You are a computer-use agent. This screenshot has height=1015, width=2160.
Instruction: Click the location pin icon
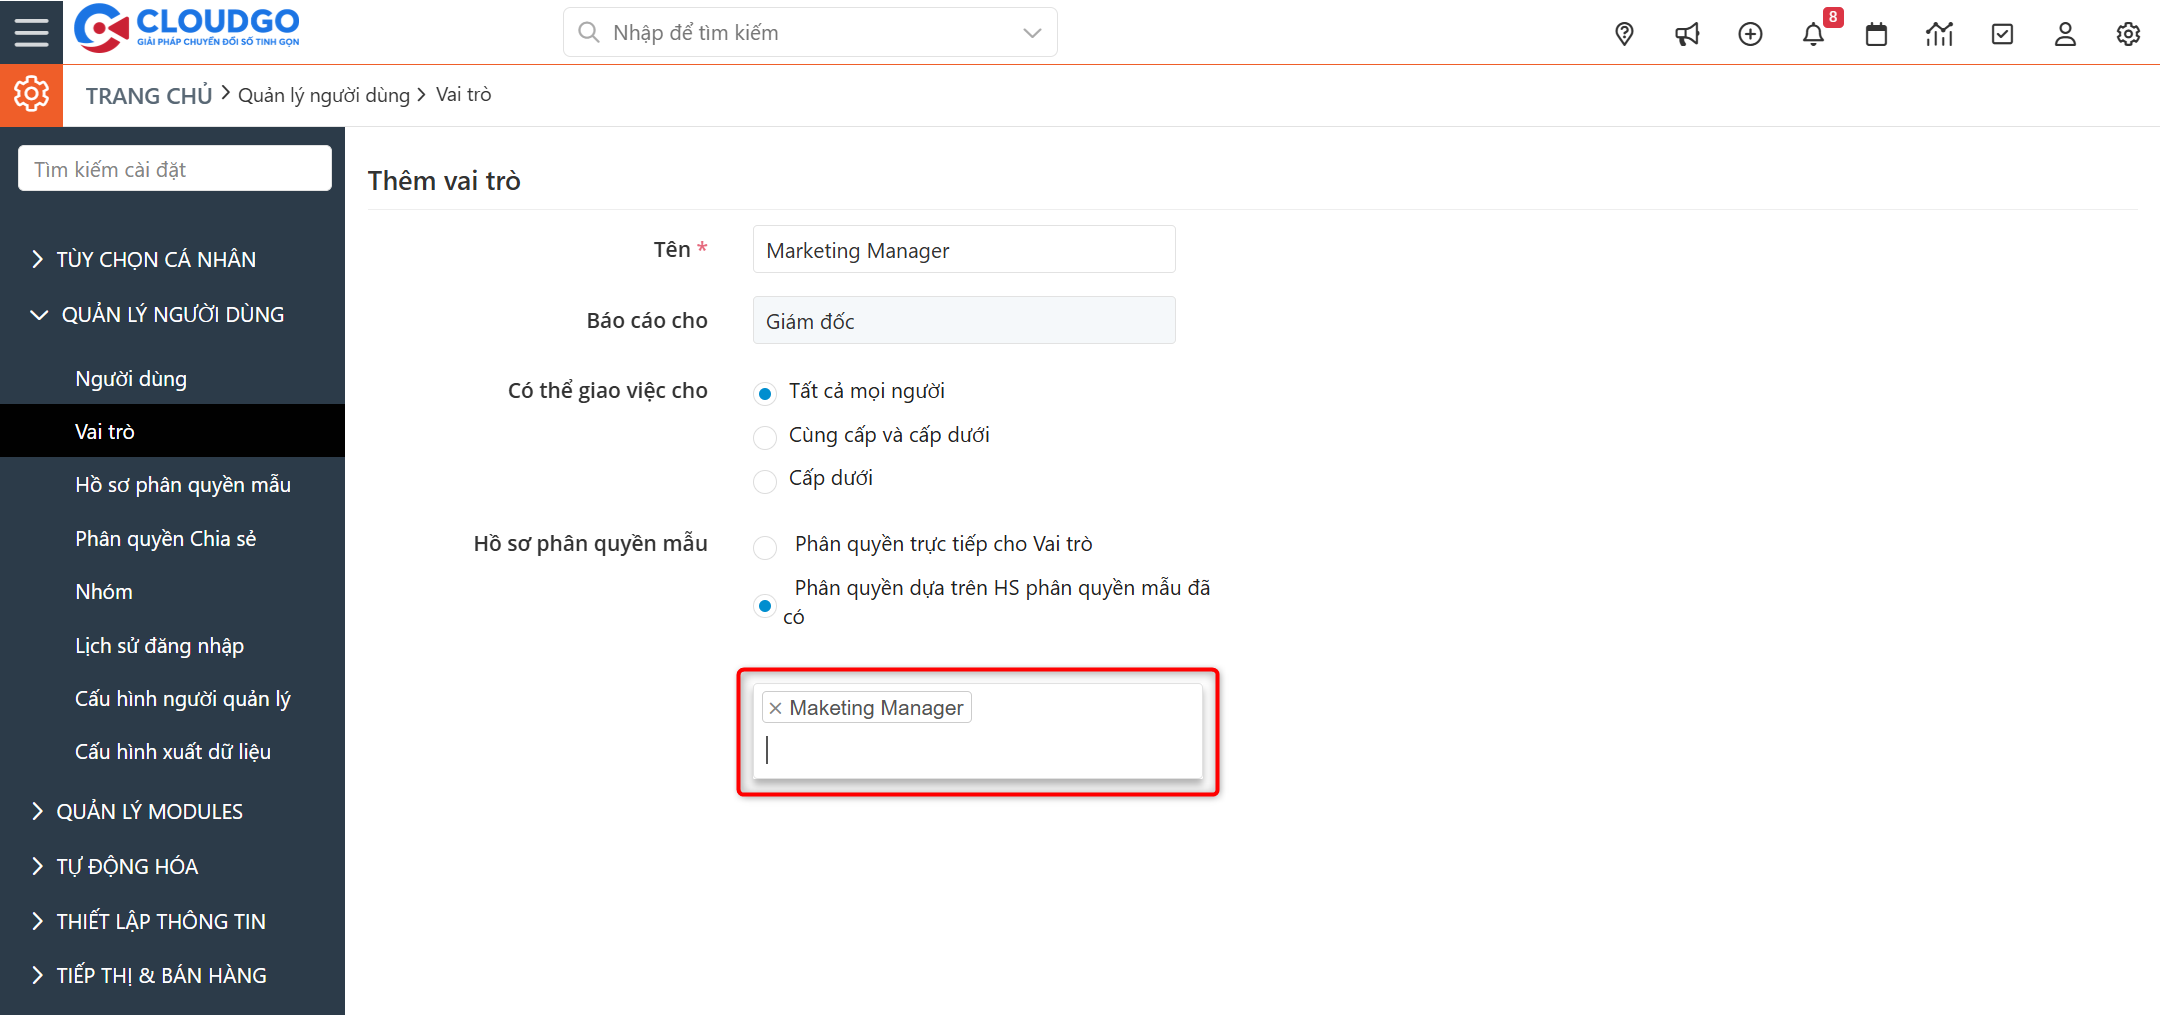[x=1624, y=34]
